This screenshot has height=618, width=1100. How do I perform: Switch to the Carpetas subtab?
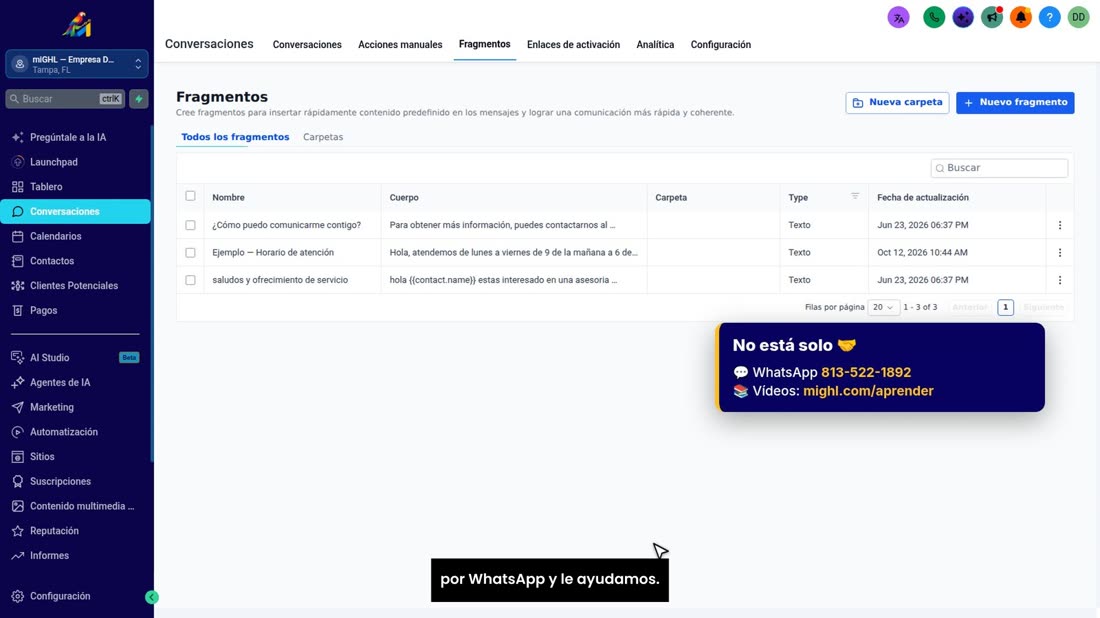point(323,137)
